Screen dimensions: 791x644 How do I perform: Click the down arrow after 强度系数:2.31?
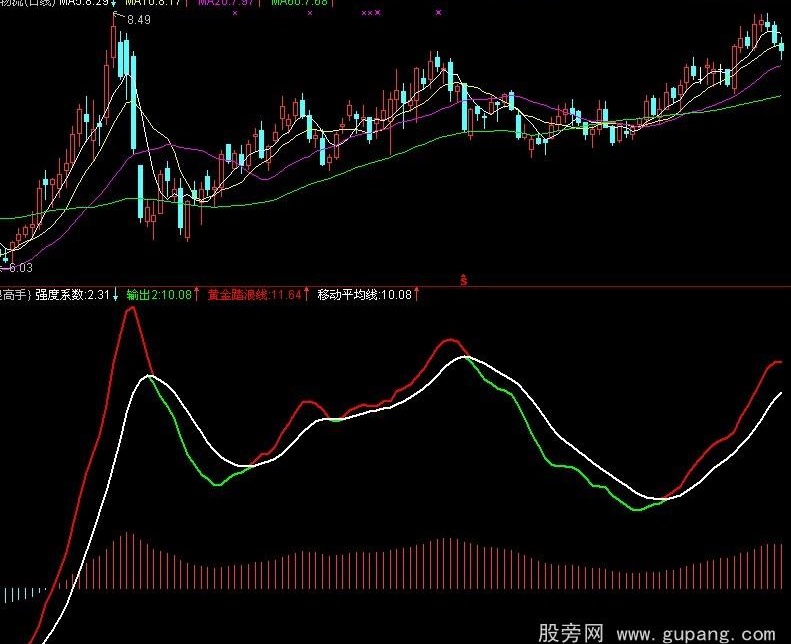pyautogui.click(x=116, y=295)
